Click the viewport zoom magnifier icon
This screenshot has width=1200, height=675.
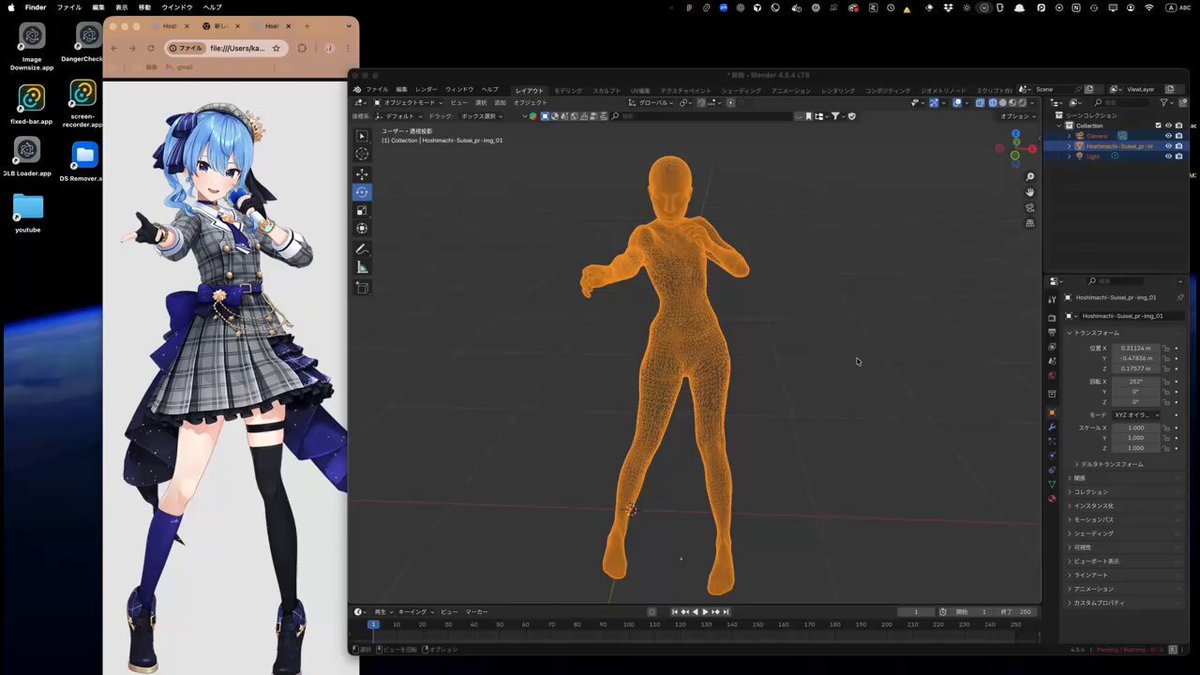(1030, 177)
